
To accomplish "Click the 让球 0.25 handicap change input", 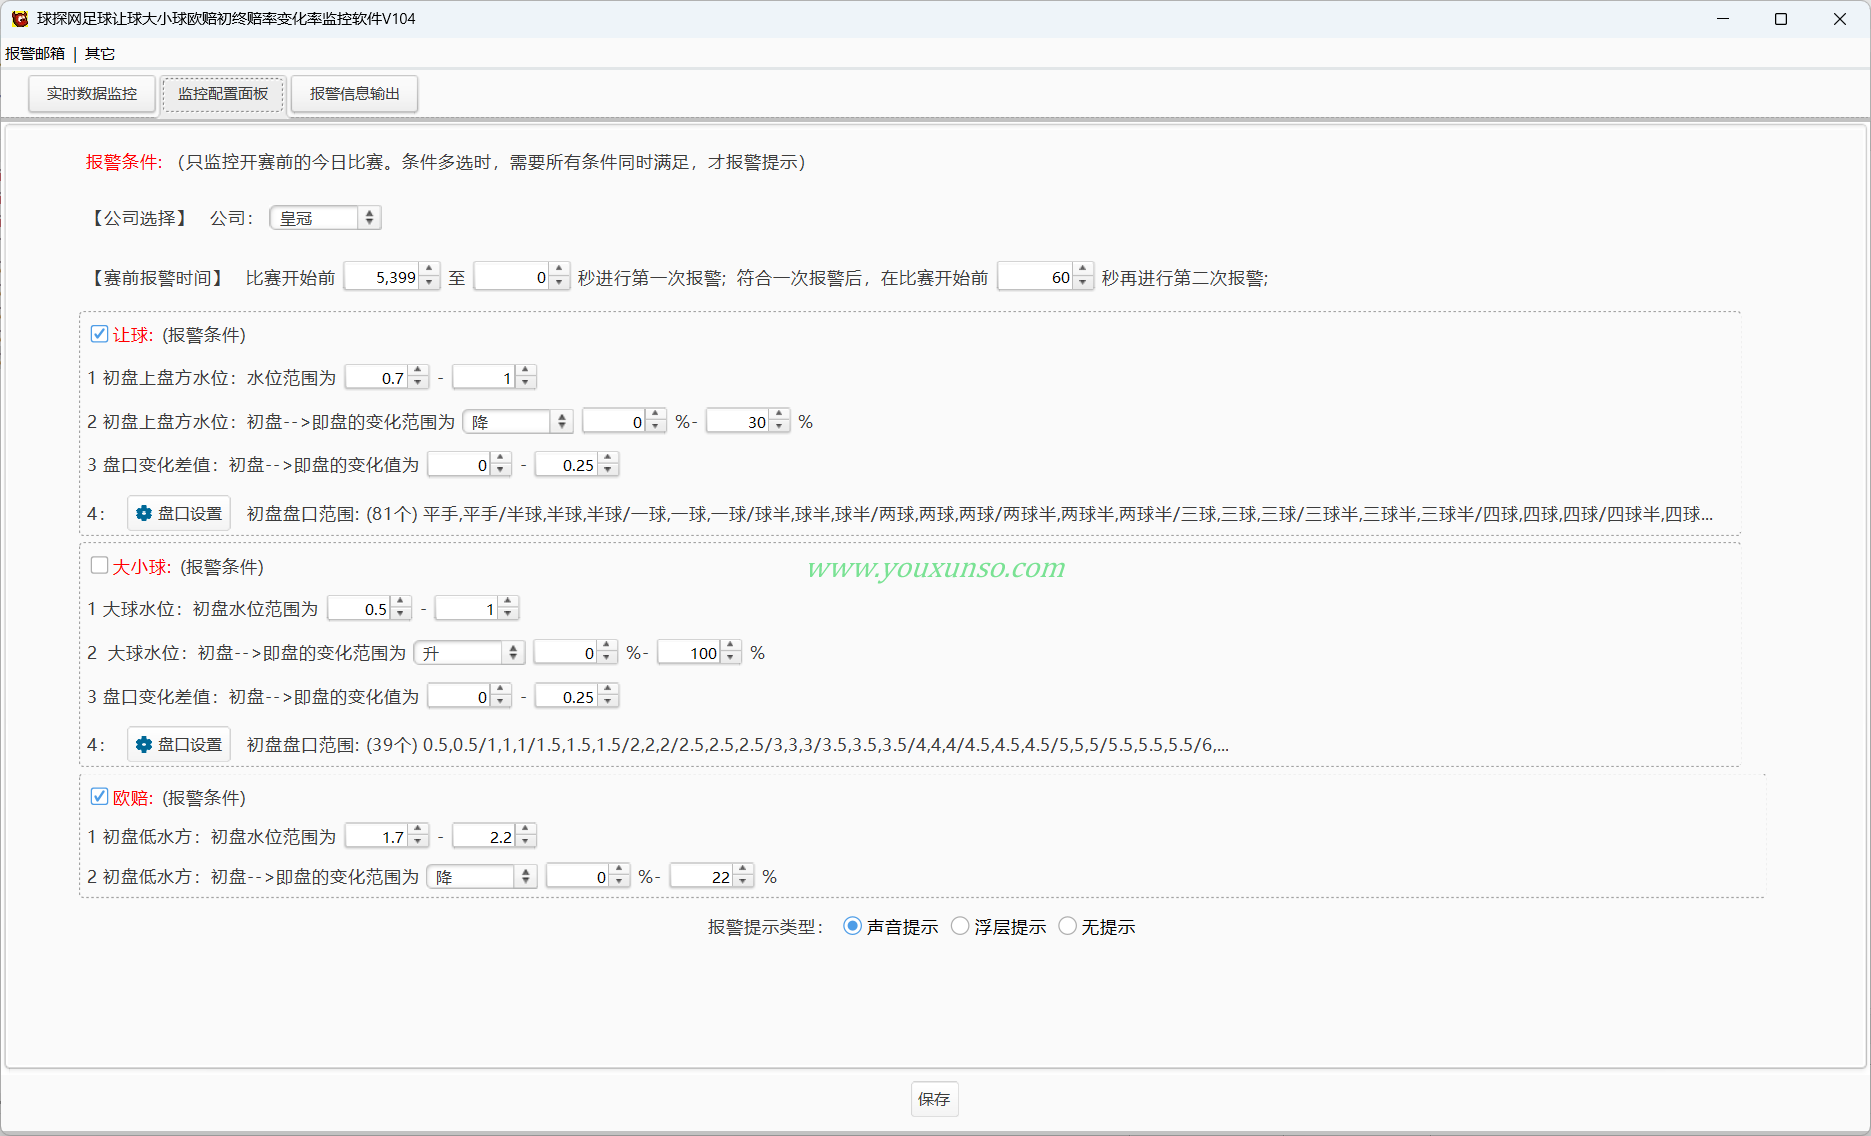I will (567, 465).
